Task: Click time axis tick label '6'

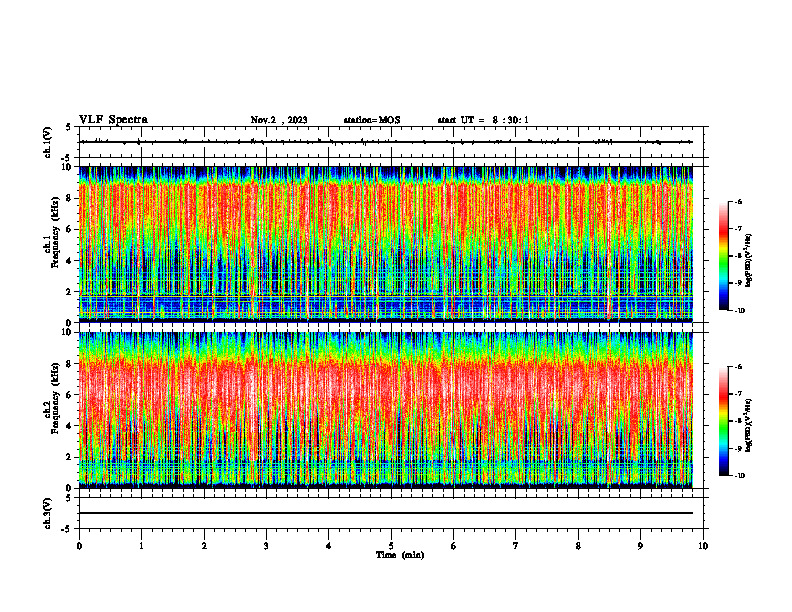Action: (x=454, y=546)
